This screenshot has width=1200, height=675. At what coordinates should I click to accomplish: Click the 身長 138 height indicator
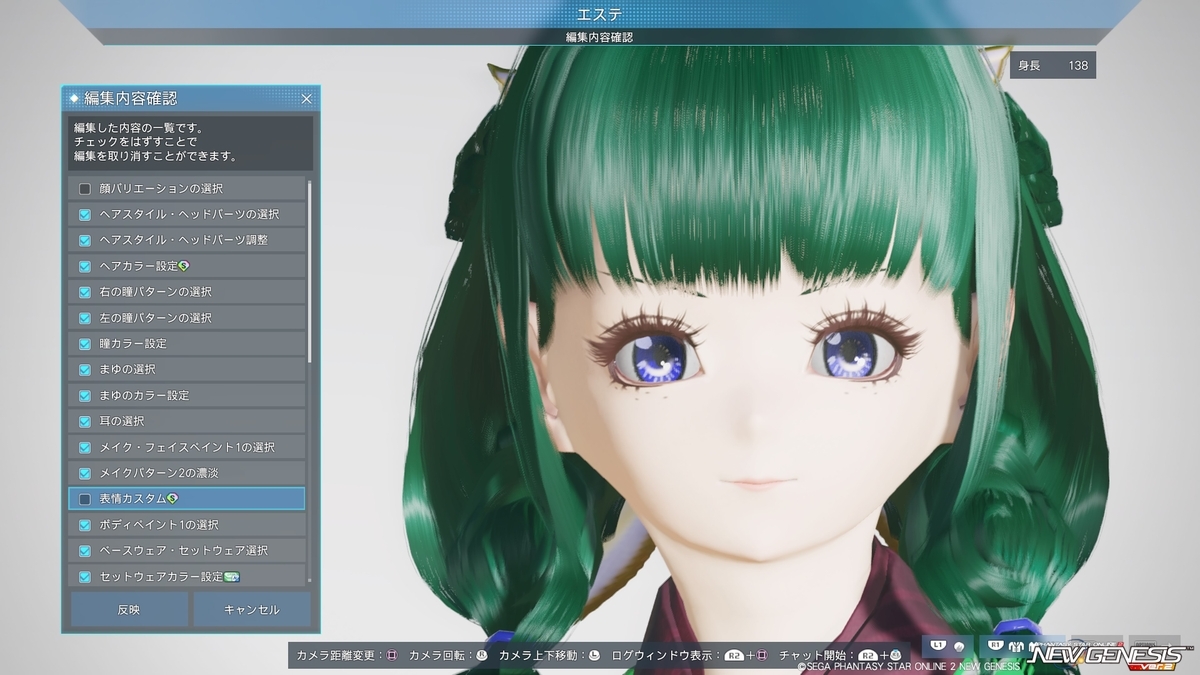tap(1053, 65)
